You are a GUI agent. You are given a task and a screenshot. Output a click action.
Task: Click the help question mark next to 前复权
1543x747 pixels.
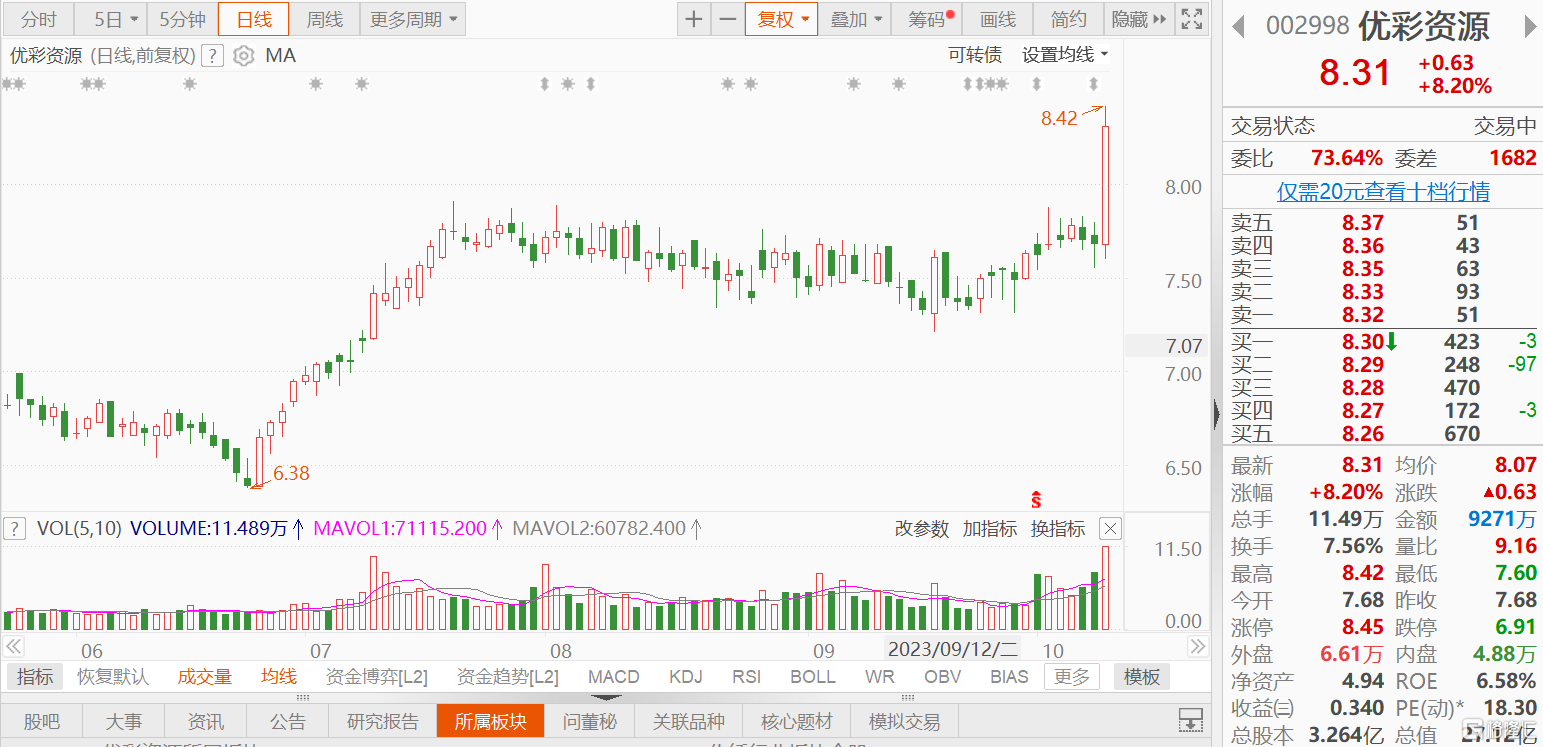tap(211, 56)
